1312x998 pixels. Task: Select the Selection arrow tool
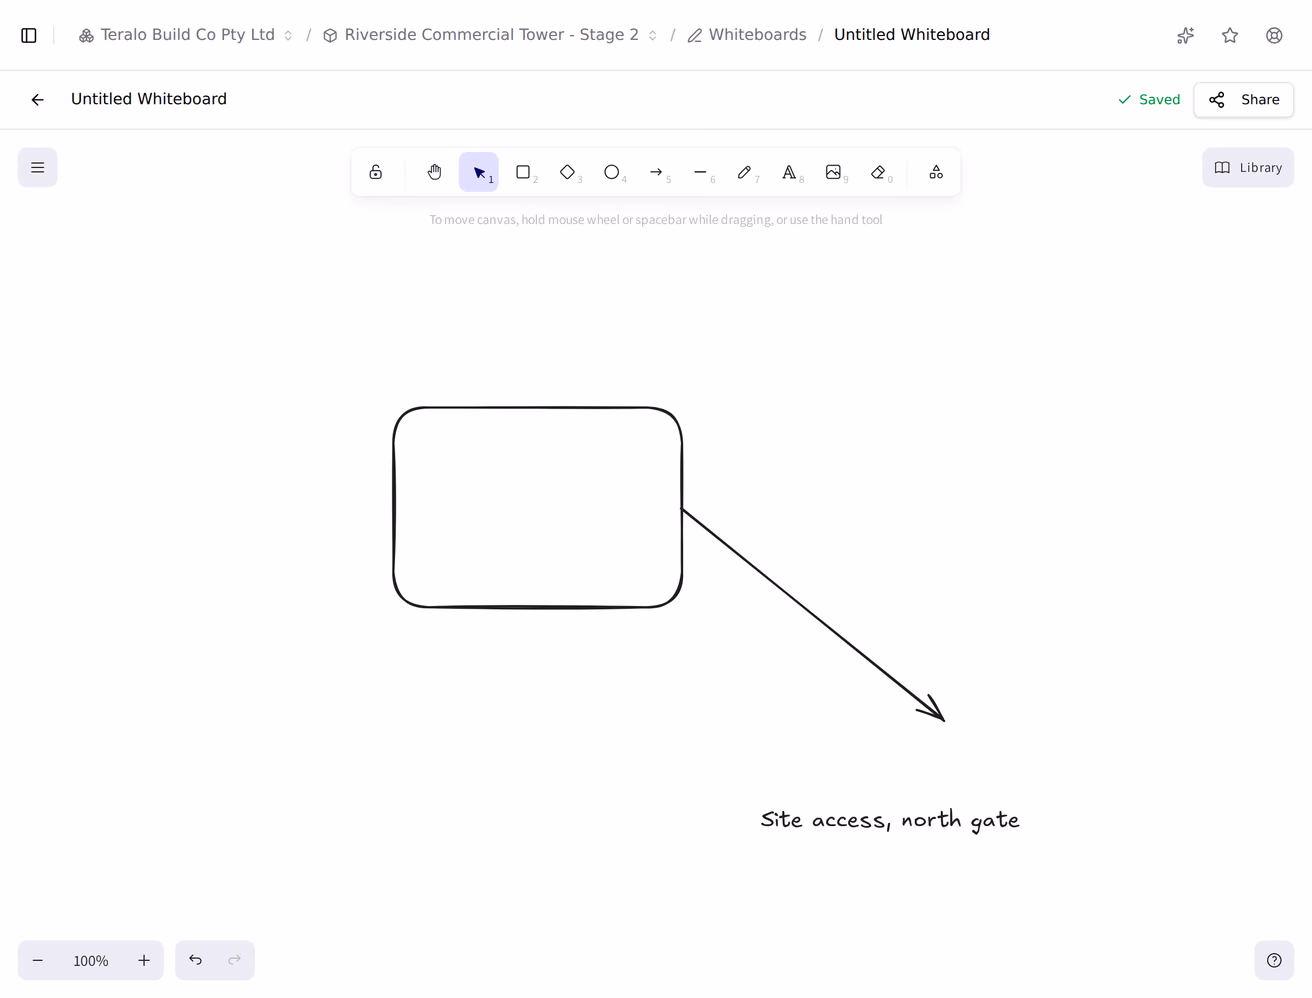479,172
